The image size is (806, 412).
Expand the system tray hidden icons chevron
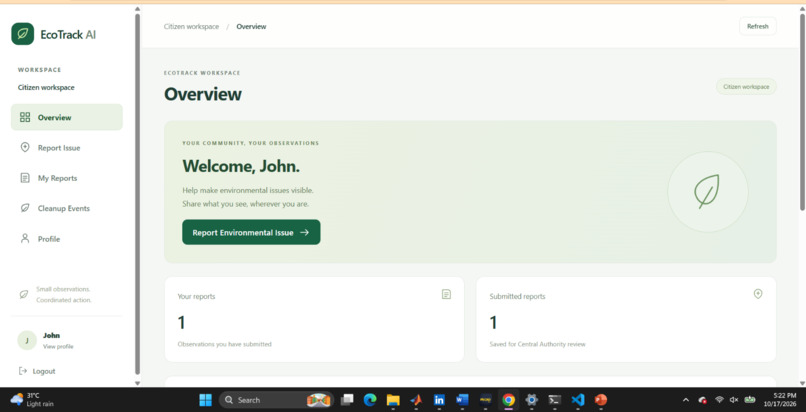coord(685,400)
